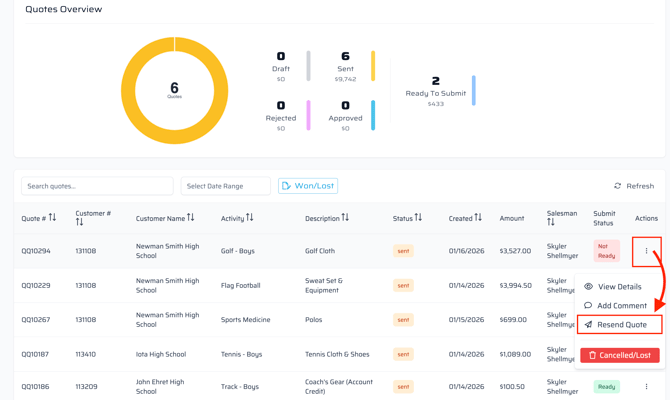Click the Won/Lost button
The height and width of the screenshot is (400, 670).
pyautogui.click(x=308, y=186)
